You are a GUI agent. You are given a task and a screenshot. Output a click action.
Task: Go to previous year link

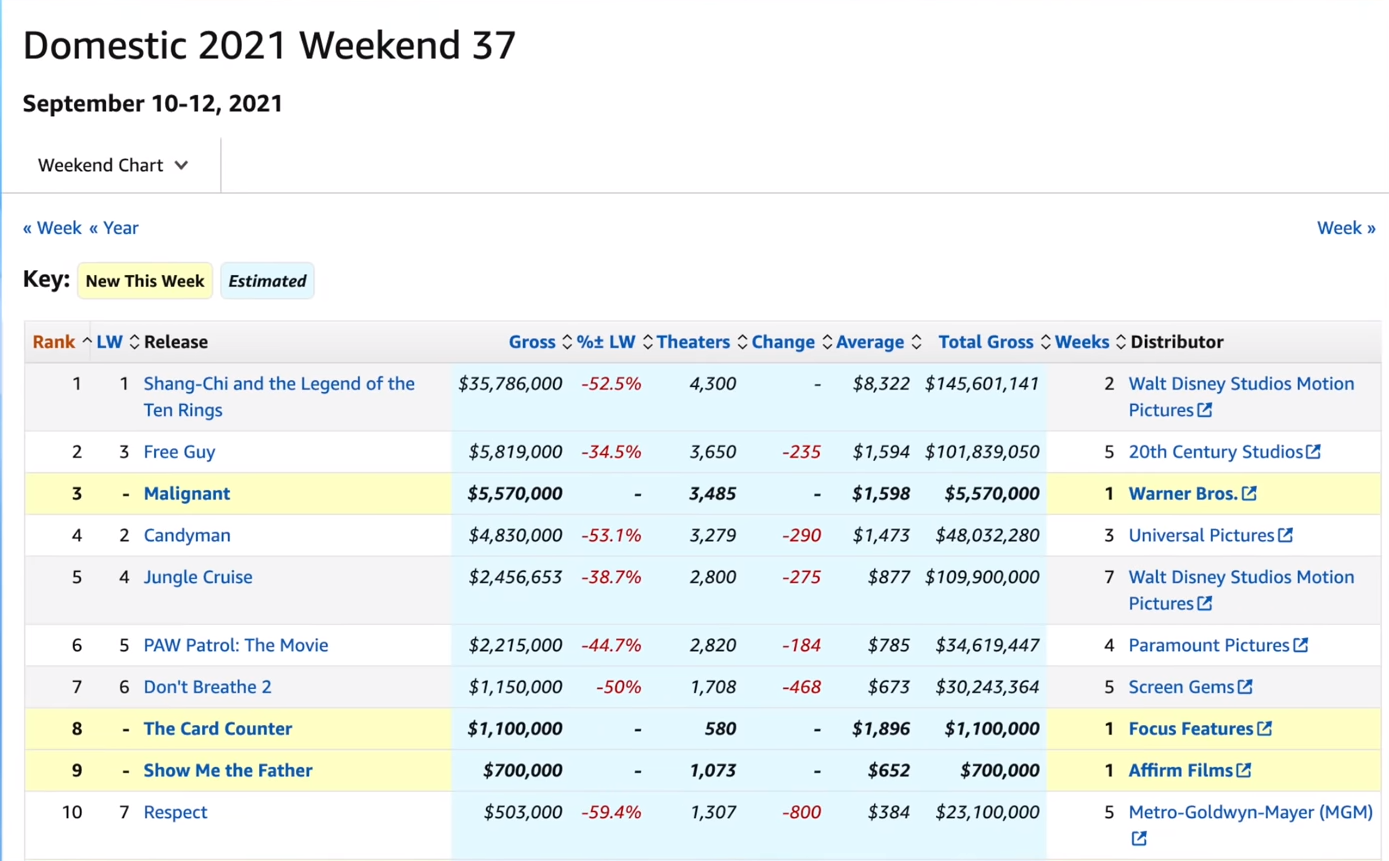click(114, 228)
